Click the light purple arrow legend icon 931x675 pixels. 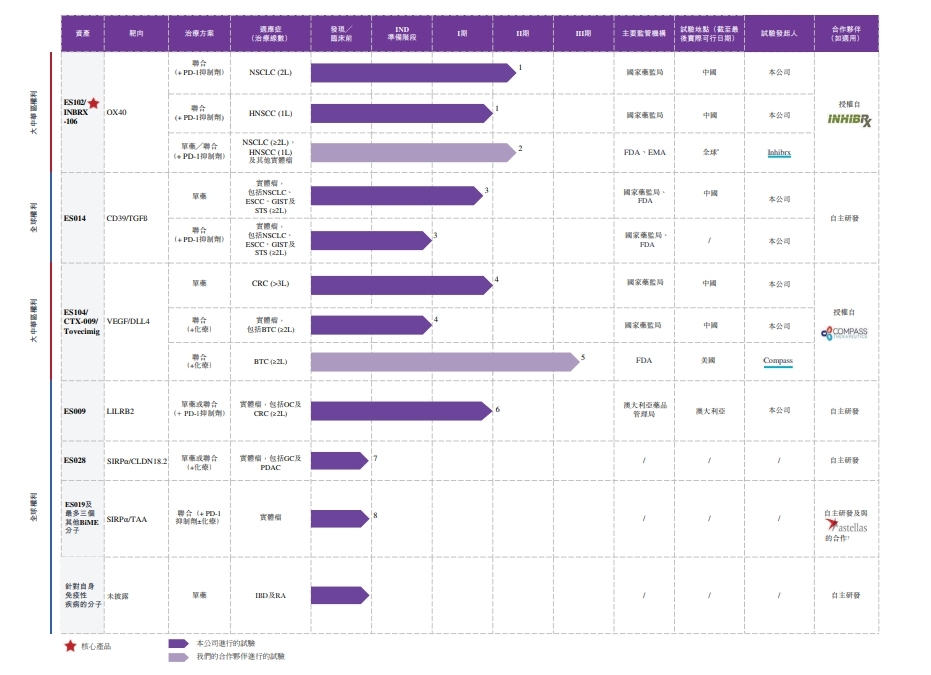(178, 657)
